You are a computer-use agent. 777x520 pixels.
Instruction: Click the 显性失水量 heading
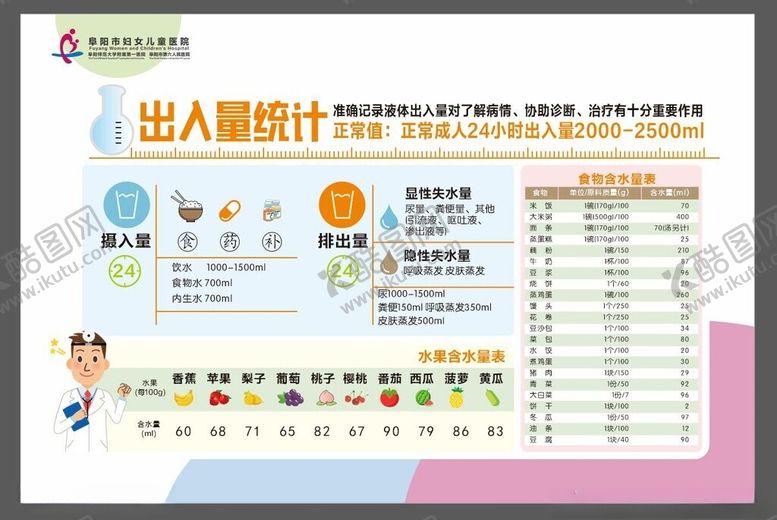(x=438, y=193)
